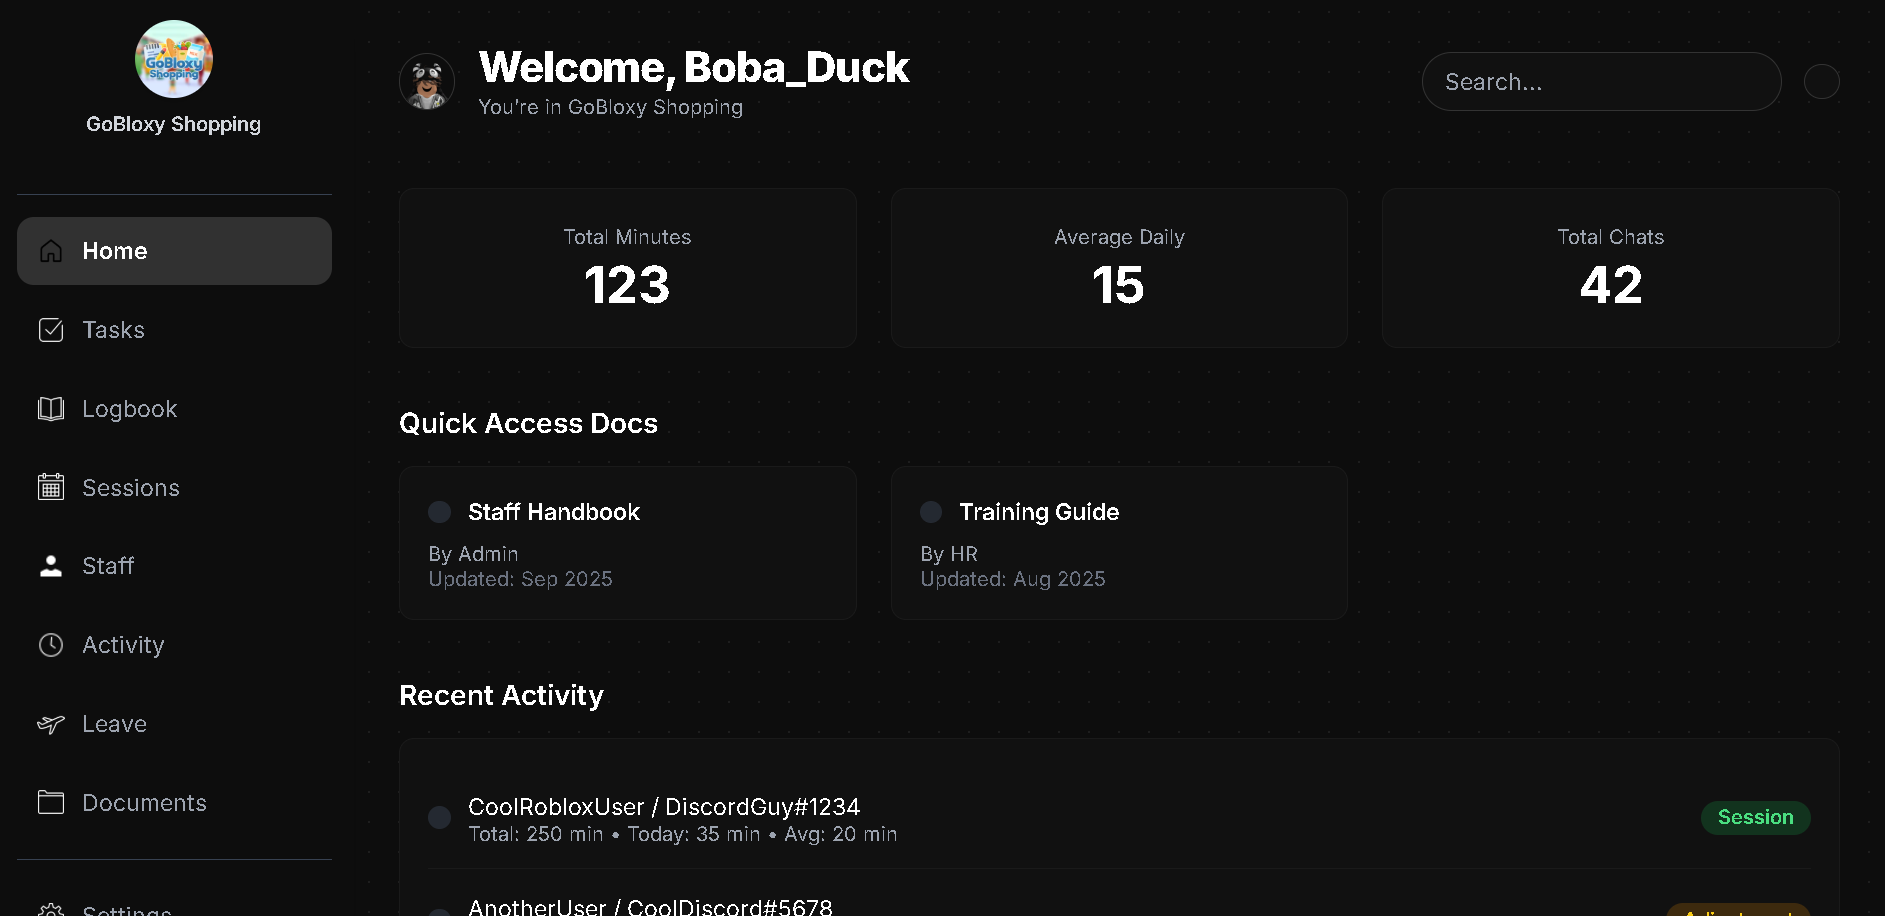Mark the status dot on CoolRobloxUser's entry

[439, 817]
